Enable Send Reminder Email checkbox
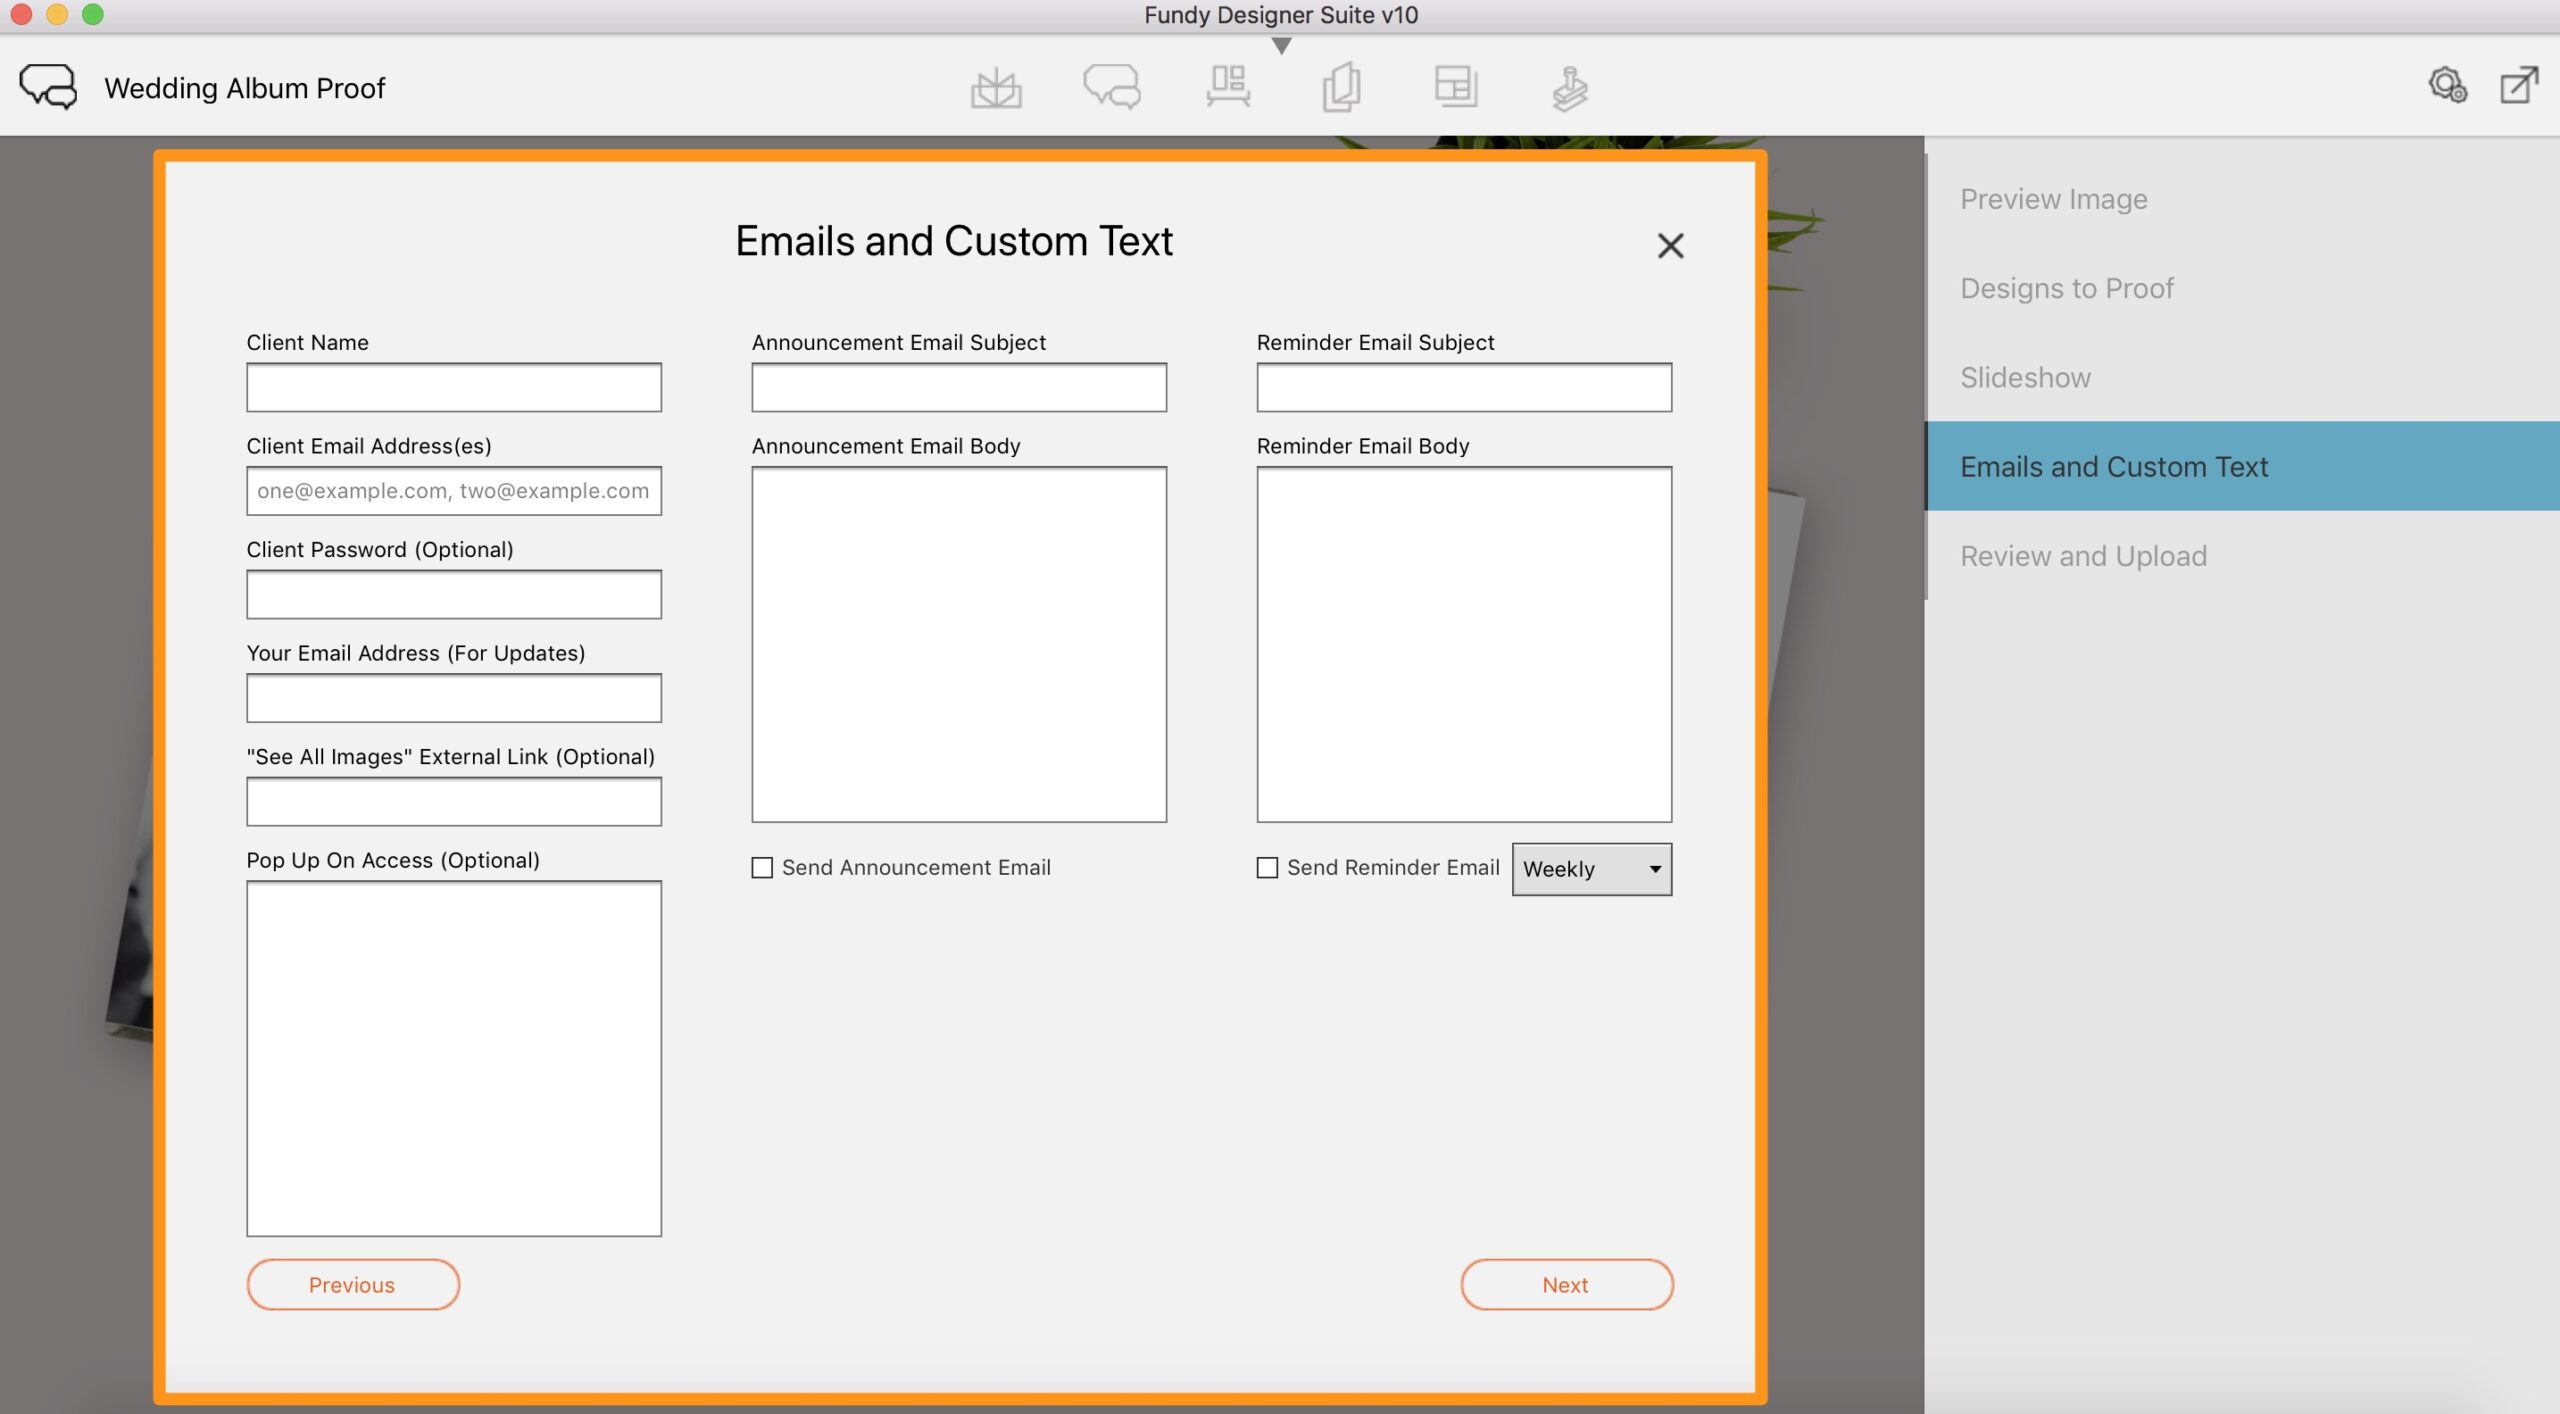2560x1414 pixels. tap(1267, 868)
